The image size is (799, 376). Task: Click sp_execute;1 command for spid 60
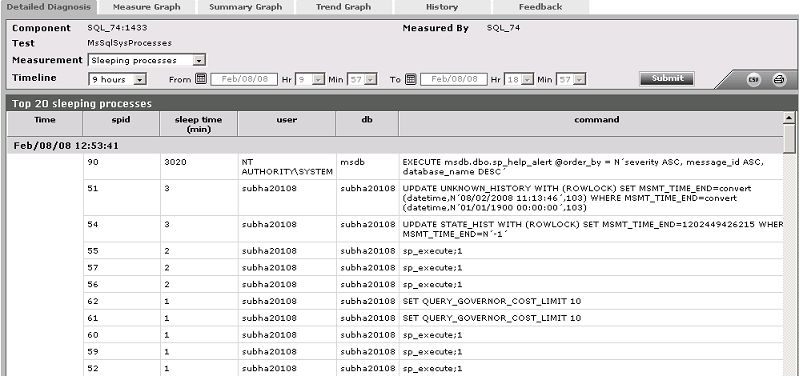click(x=432, y=336)
